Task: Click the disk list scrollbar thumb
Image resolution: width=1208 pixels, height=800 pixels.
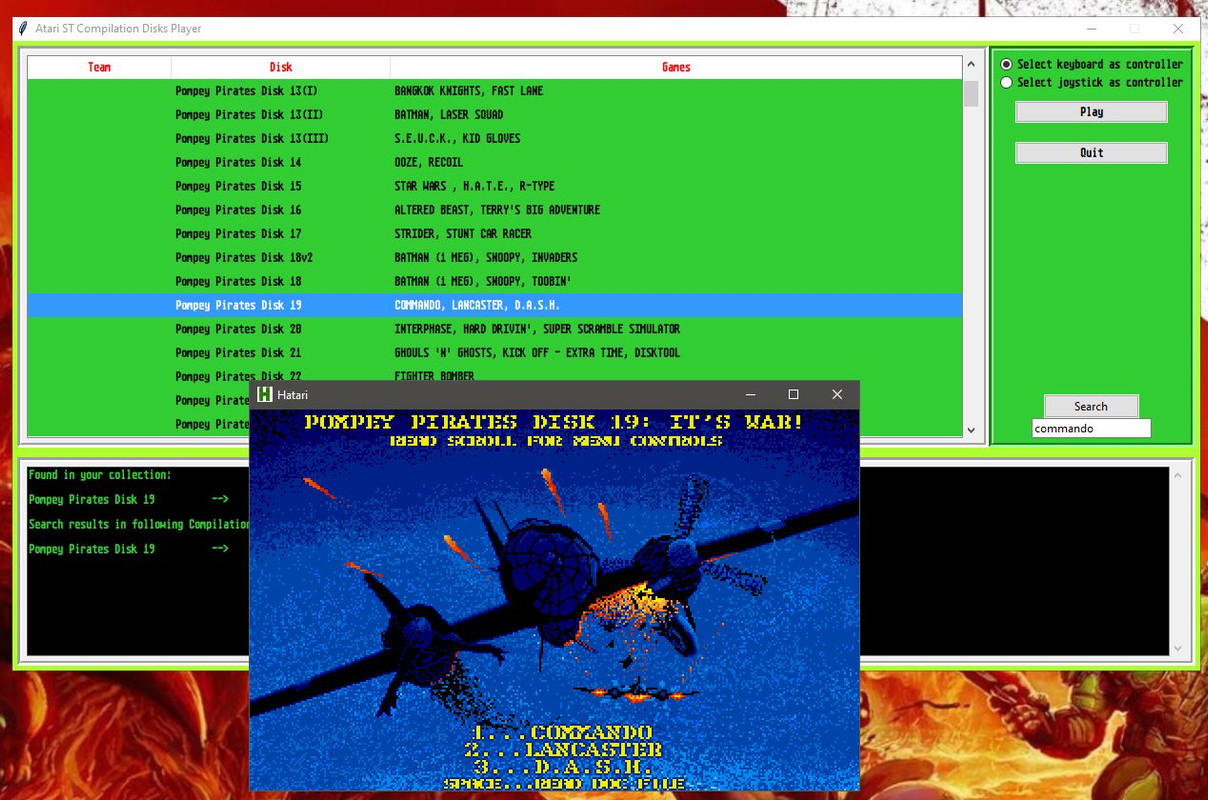Action: tap(971, 92)
